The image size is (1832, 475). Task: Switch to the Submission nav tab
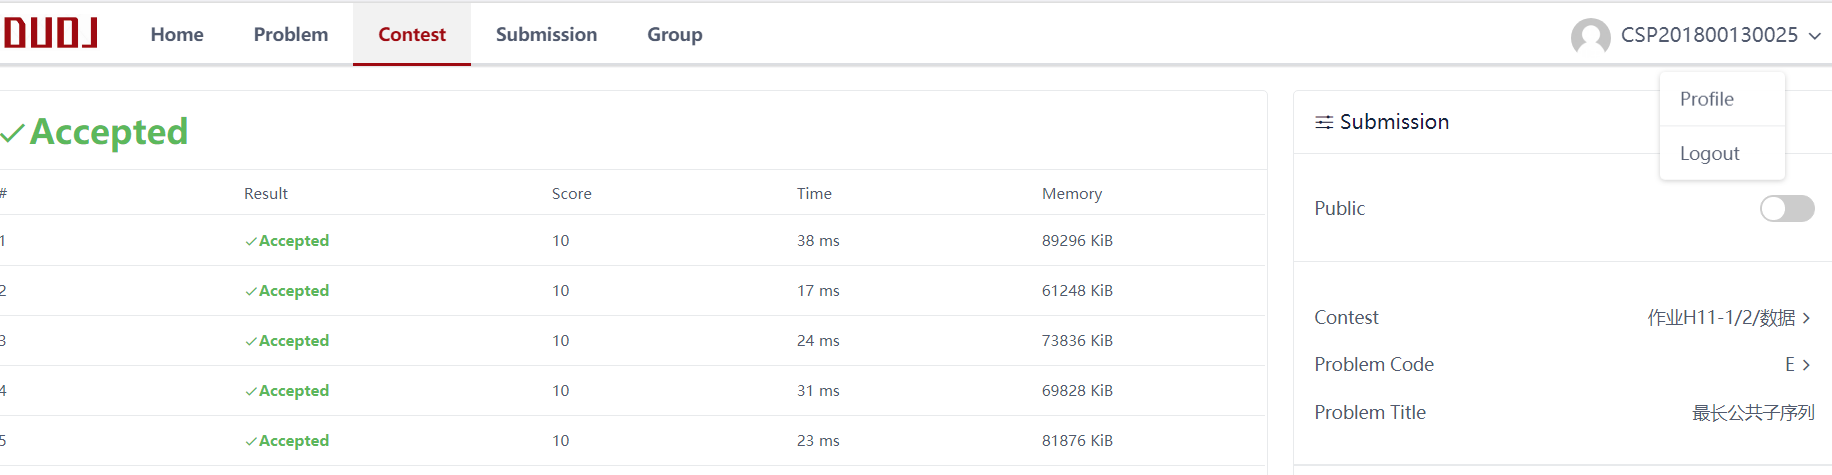(x=546, y=34)
